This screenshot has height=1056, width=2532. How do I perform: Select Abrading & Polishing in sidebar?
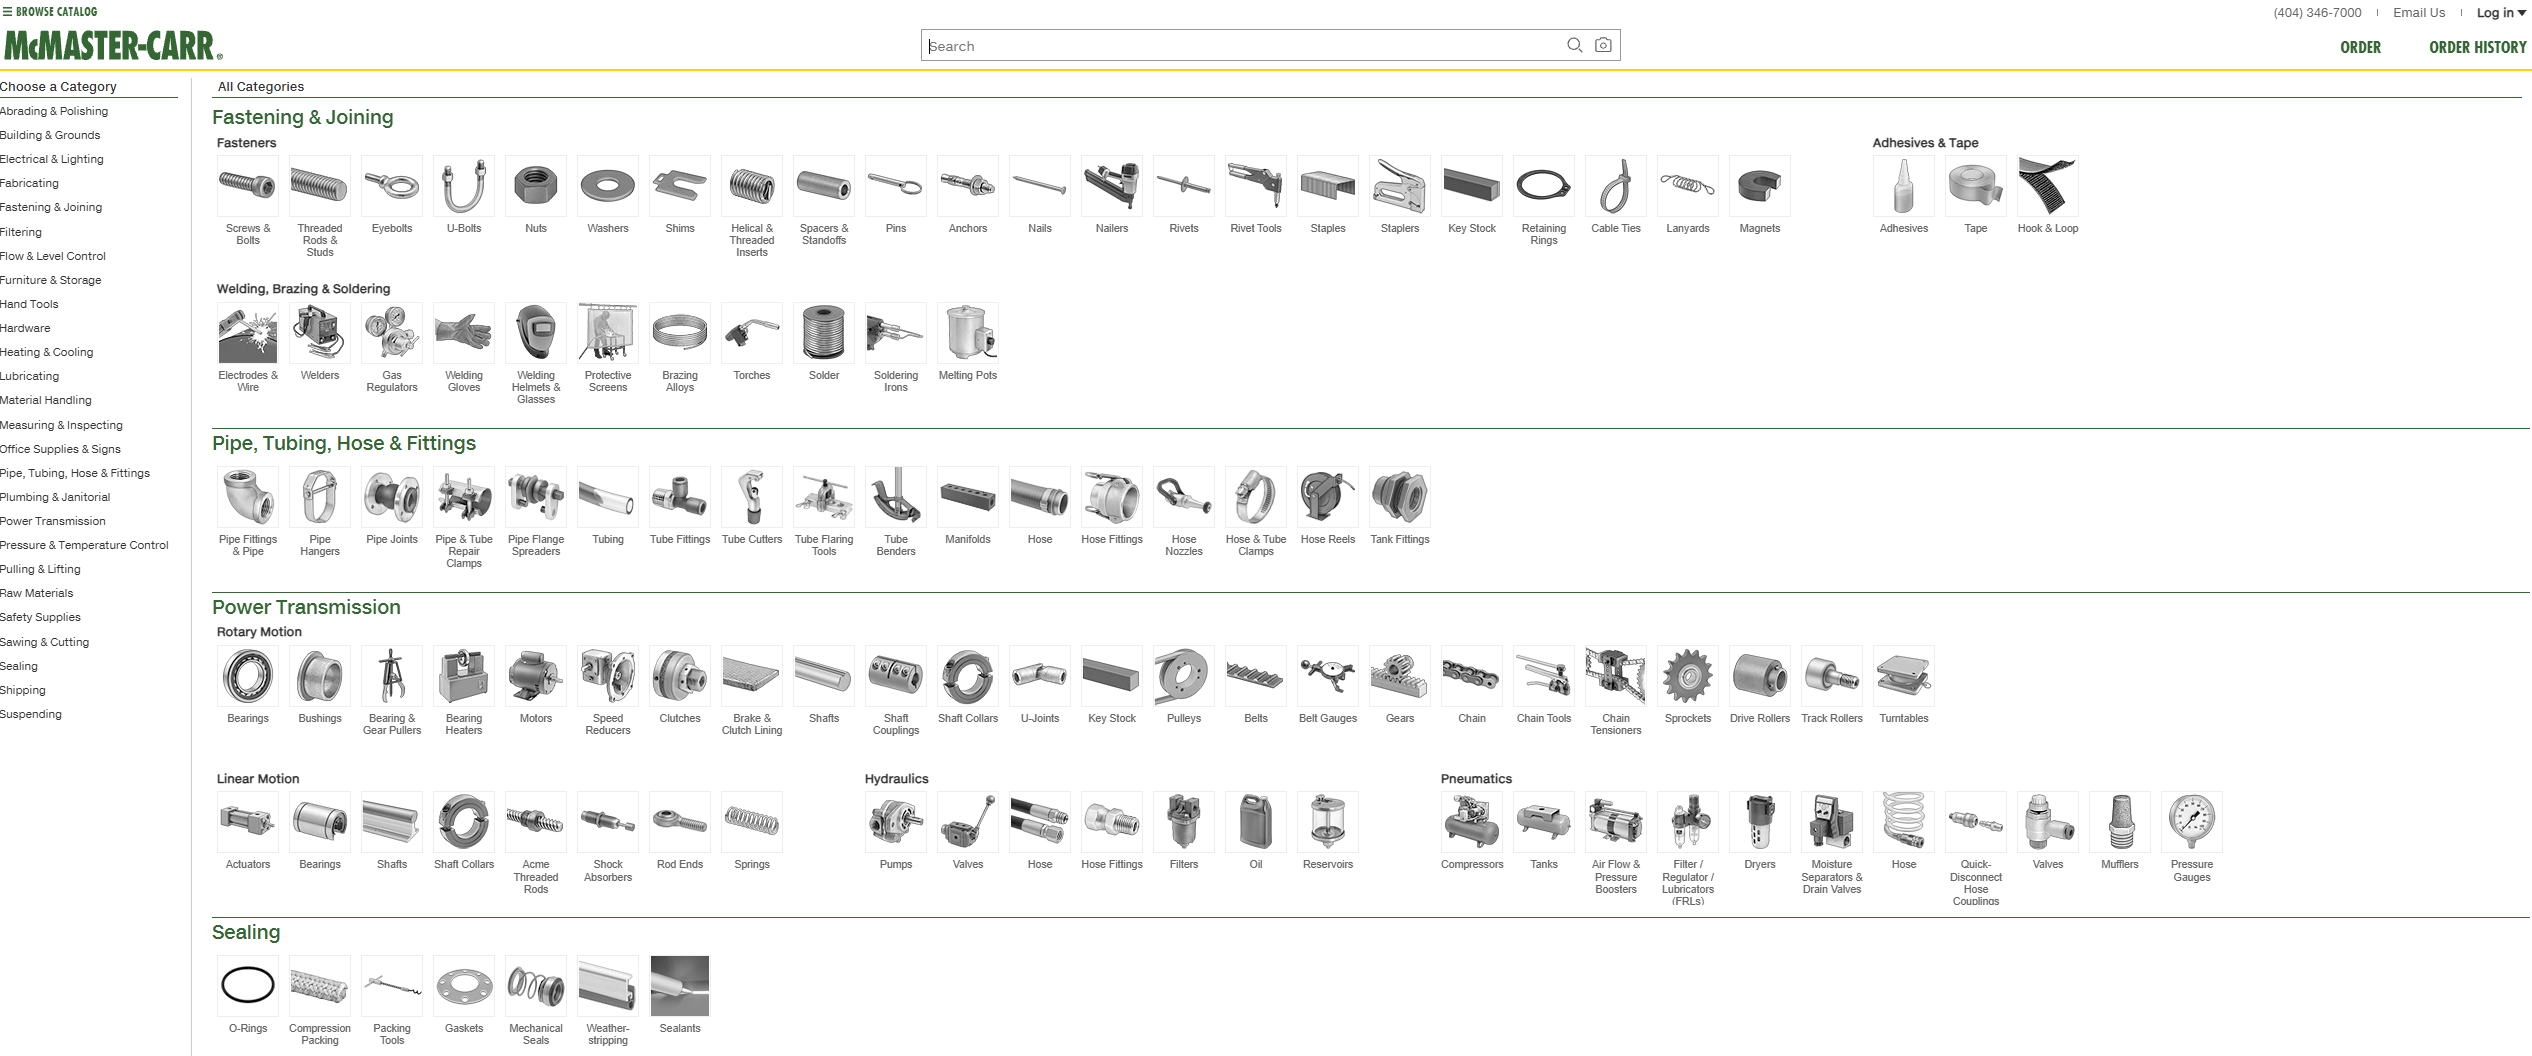(x=54, y=111)
